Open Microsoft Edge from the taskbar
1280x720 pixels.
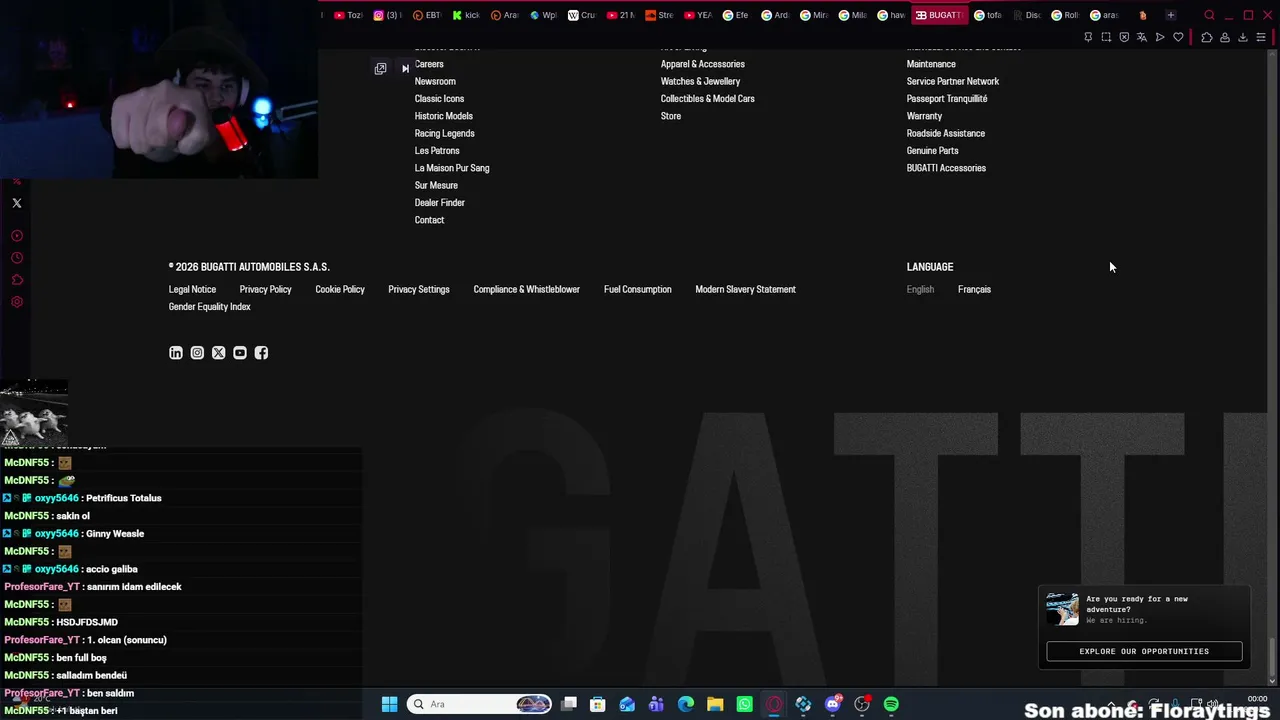click(x=686, y=704)
